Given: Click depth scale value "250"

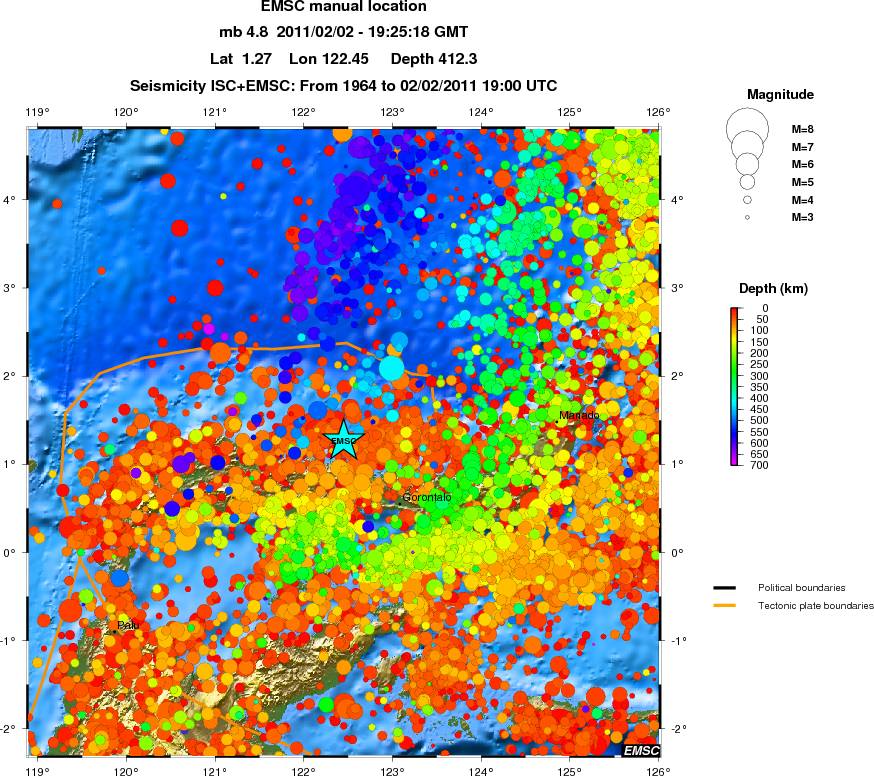Looking at the screenshot, I should coord(759,364).
